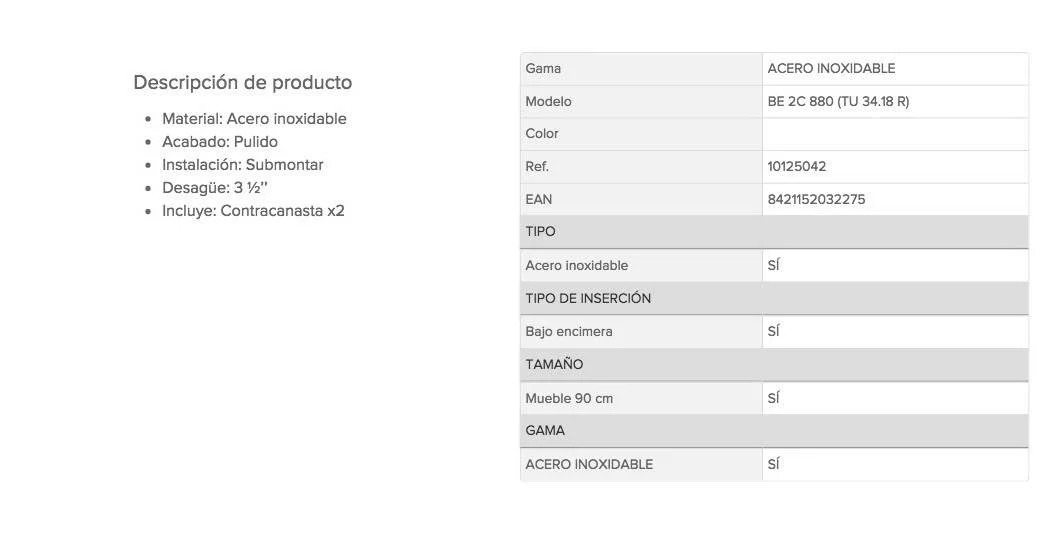Click the model value 'BE 2C 880 (TU 34.18 R)'
1040x555 pixels.
point(838,102)
